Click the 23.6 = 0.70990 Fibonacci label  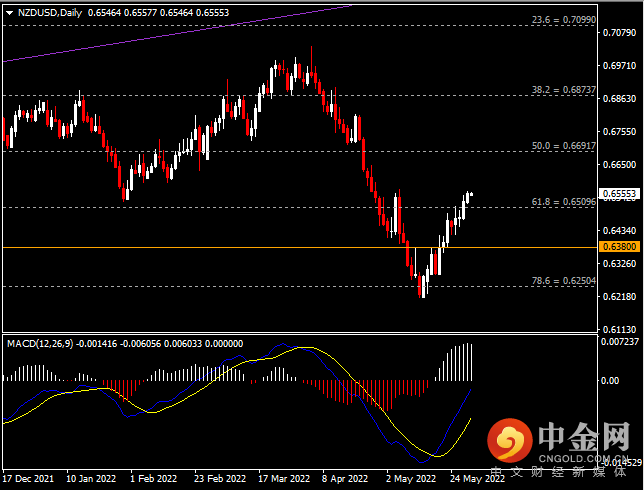[563, 19]
